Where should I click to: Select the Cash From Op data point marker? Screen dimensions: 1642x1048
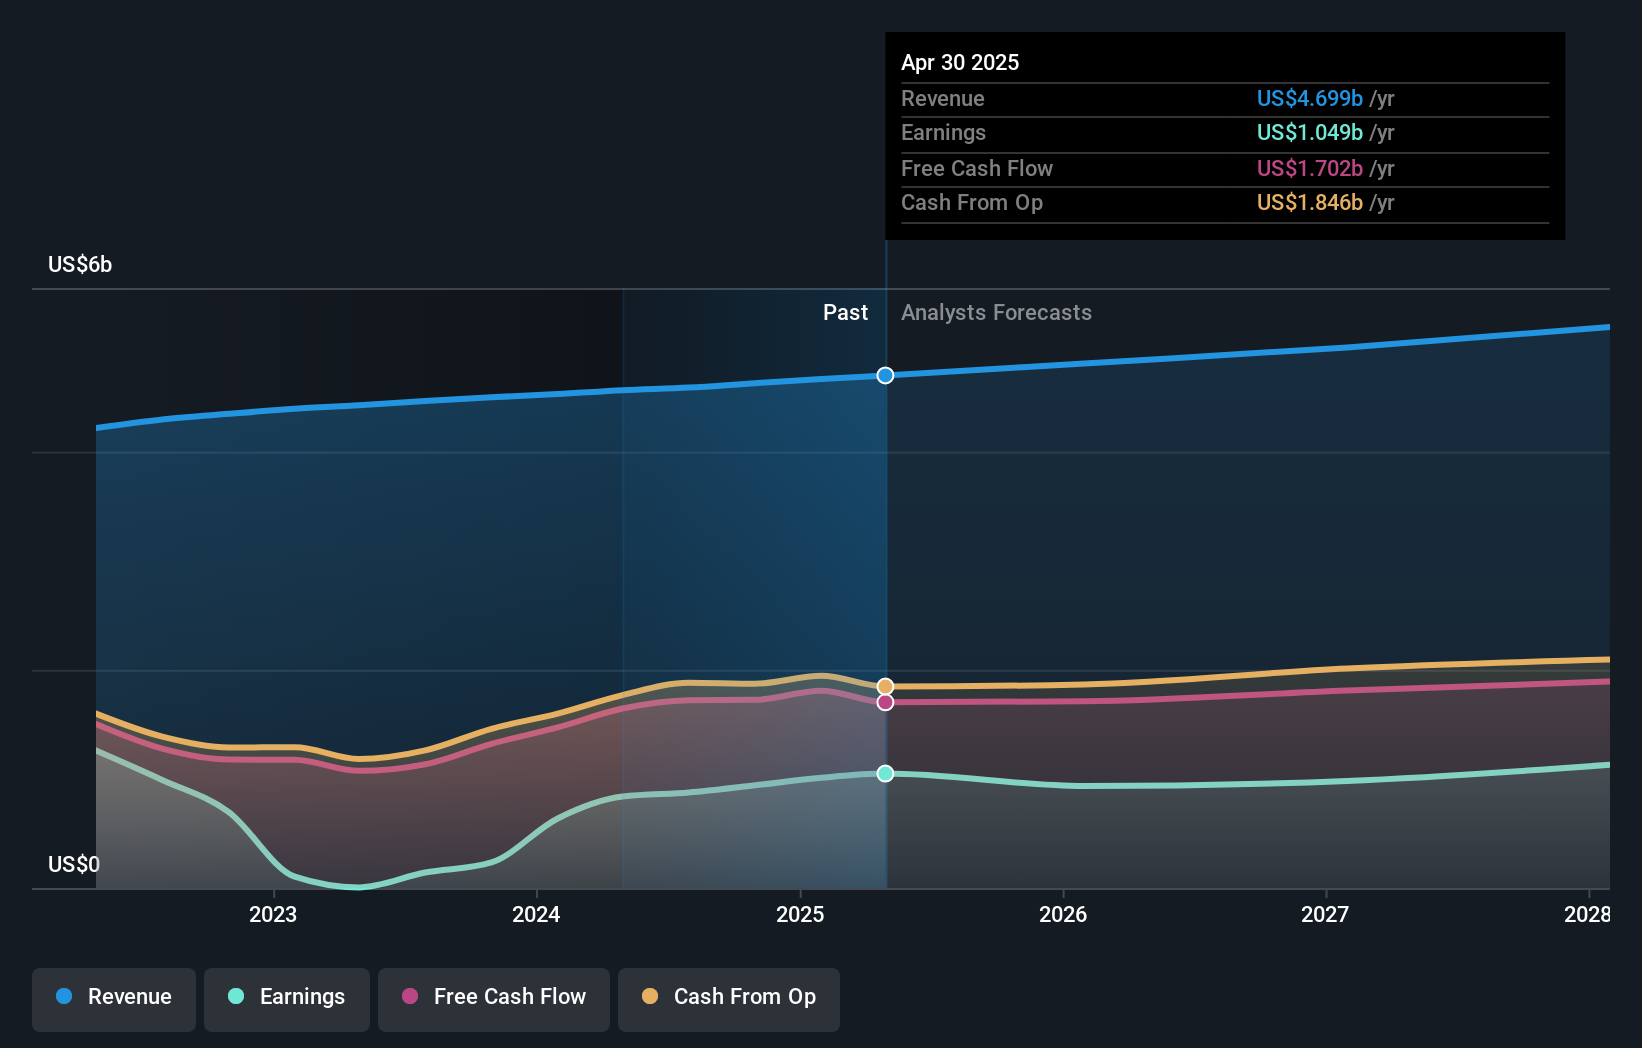[x=885, y=686]
